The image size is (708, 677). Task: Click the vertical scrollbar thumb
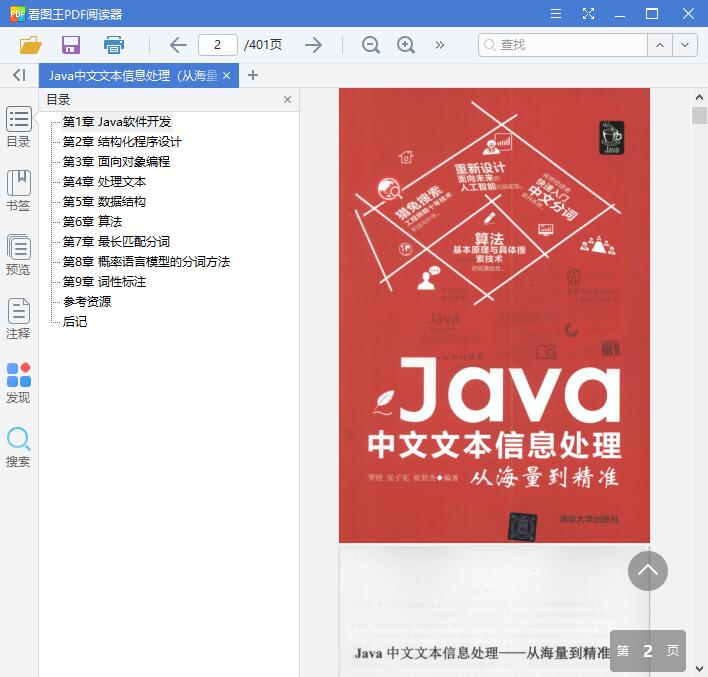[x=699, y=115]
